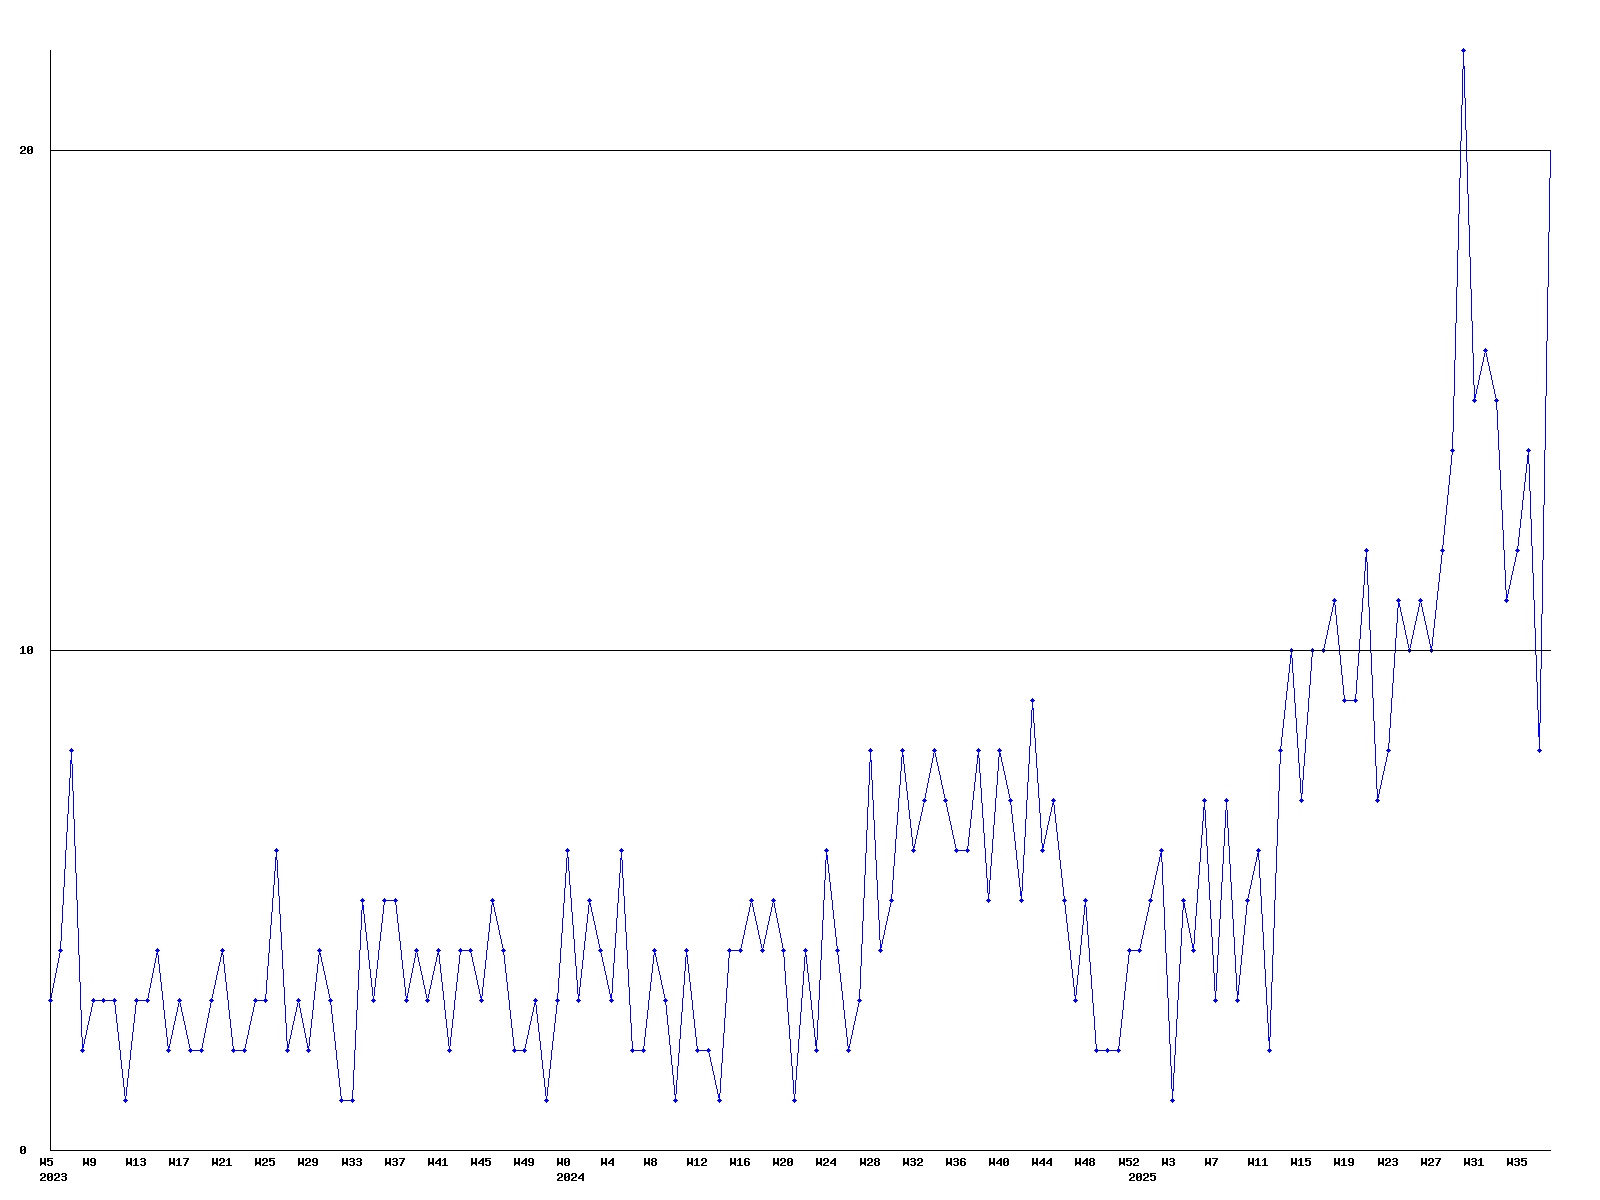Click the W49 week label
1600x1200 pixels.
point(524,1162)
